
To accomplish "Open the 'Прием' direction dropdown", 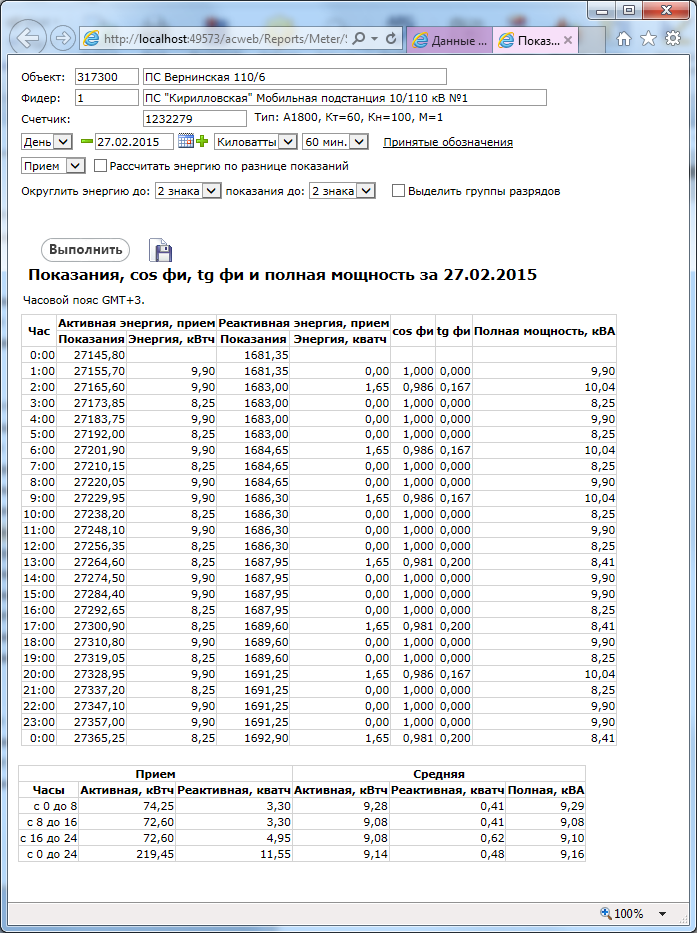I will (x=54, y=166).
